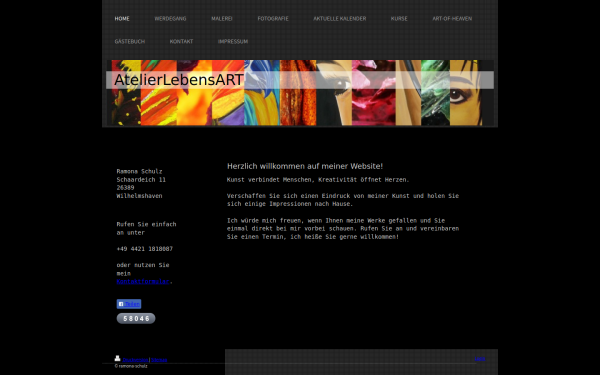The width and height of the screenshot is (600, 375).
Task: Open the ART-OF-HEAVEN menu item
Action: (x=452, y=18)
